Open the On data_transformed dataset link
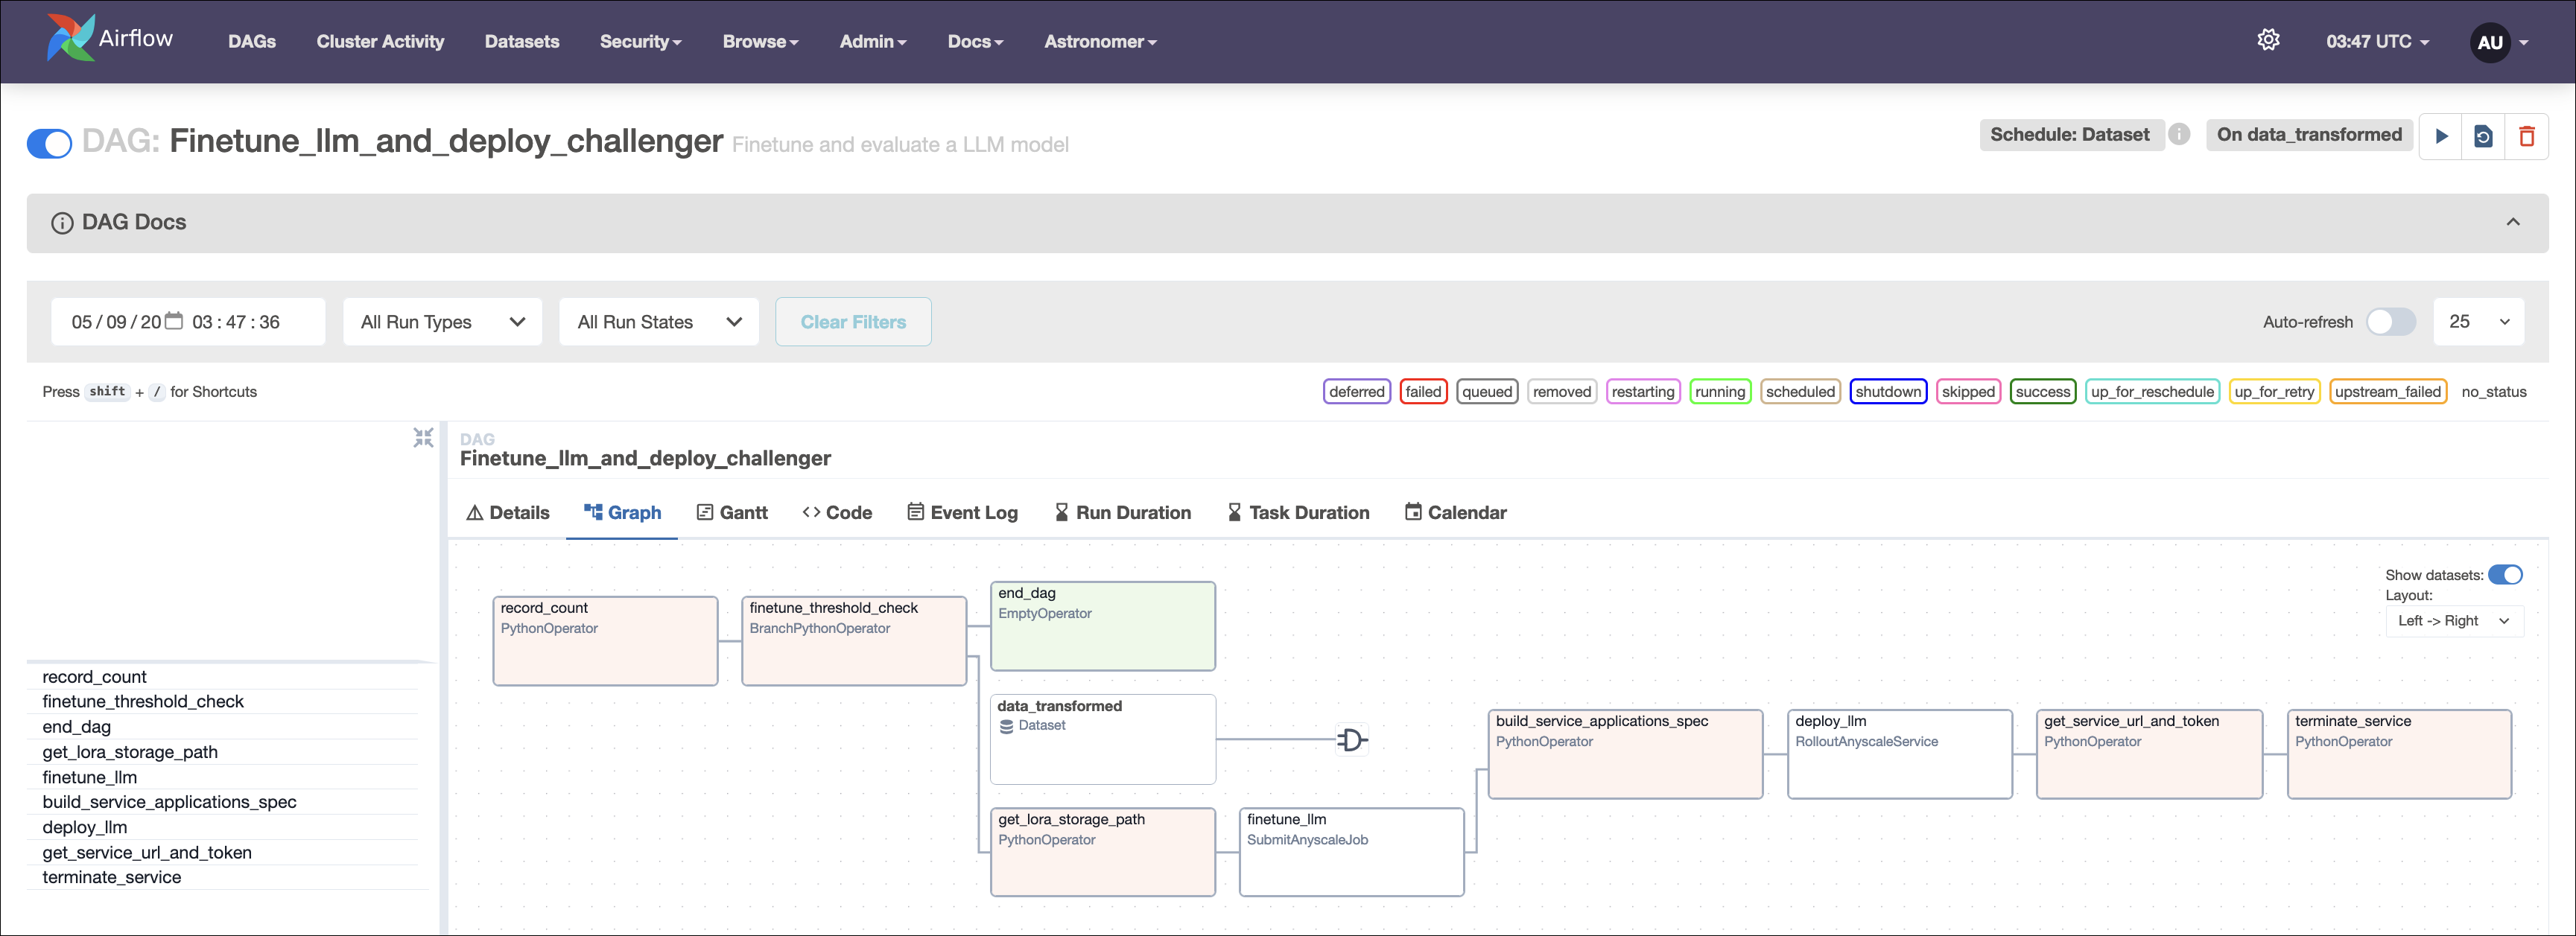The height and width of the screenshot is (936, 2576). [x=2309, y=134]
